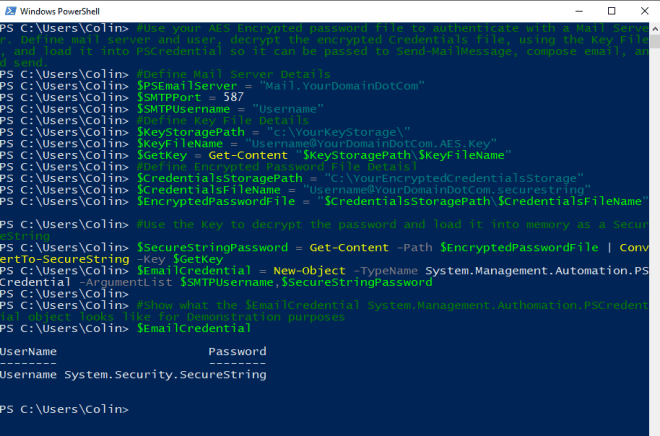Open the PowerShell window system menu icon
Image resolution: width=660 pixels, height=436 pixels.
pos(10,11)
